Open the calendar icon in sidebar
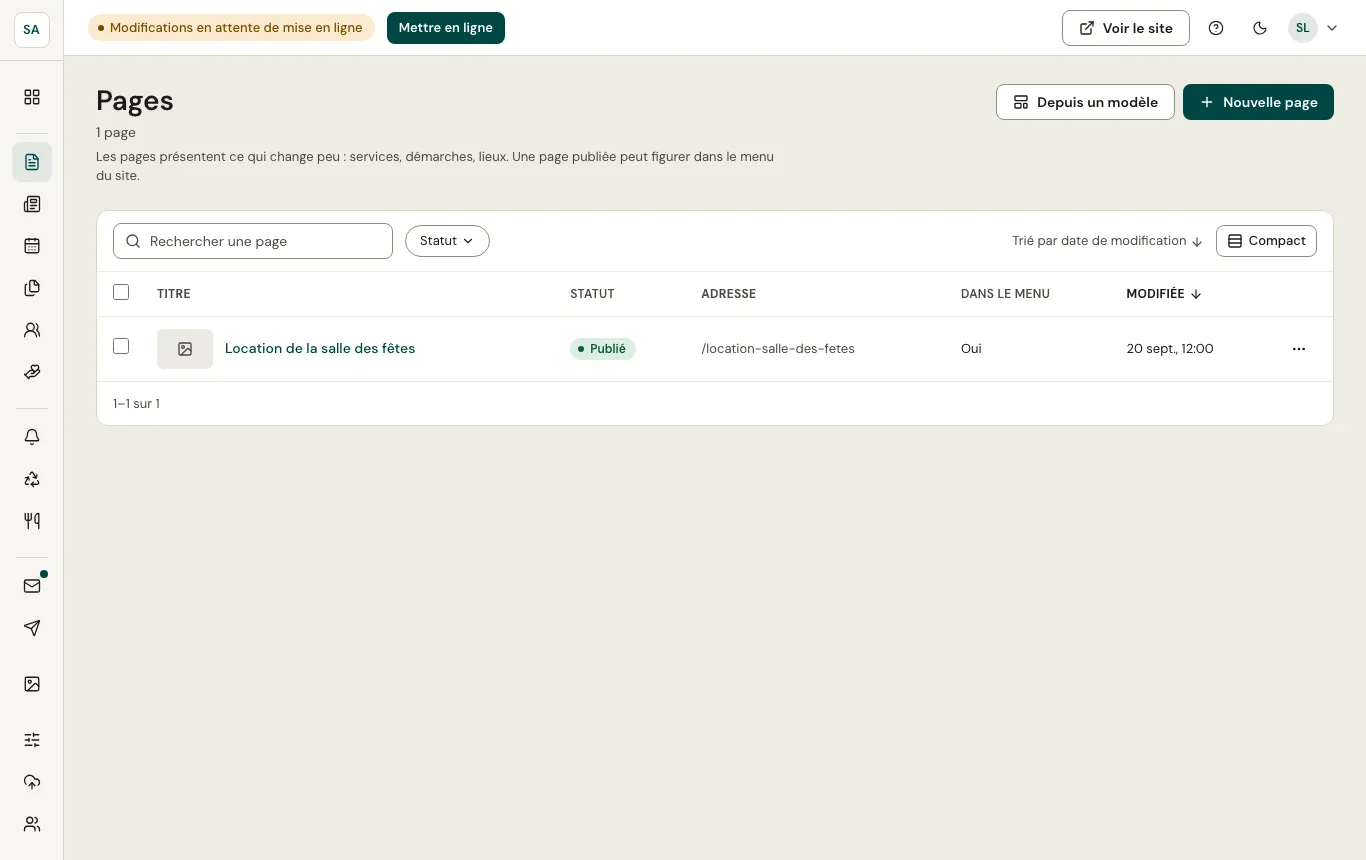This screenshot has height=860, width=1366. 32,246
